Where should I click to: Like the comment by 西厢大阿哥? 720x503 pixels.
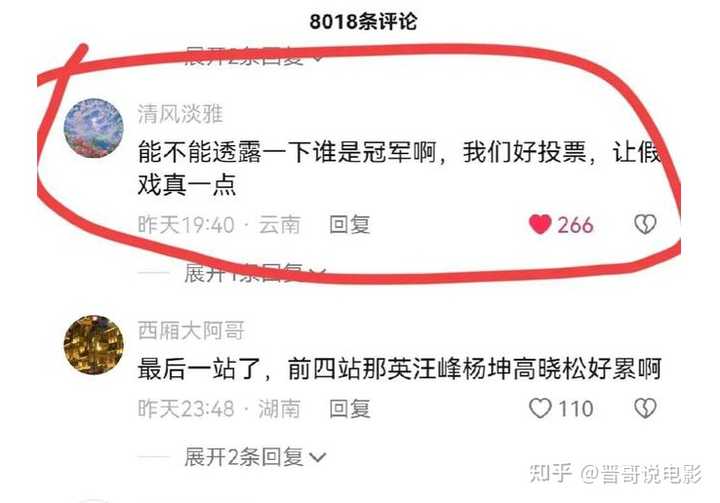[x=540, y=408]
